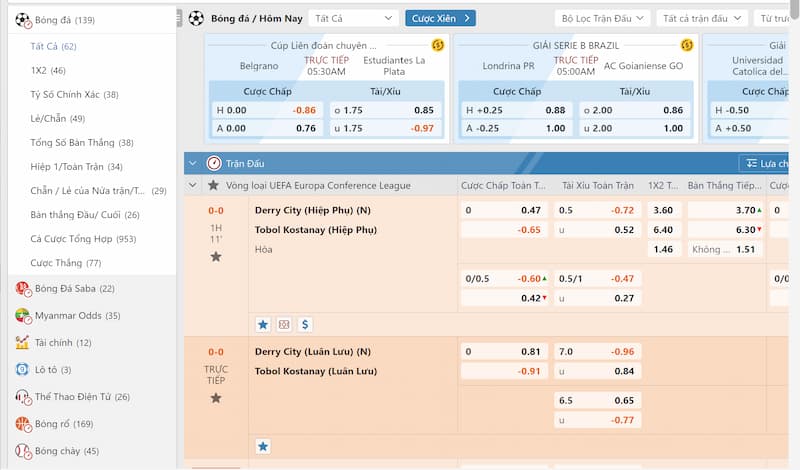Screen dimensions: 800x470
Task: Toggle favorite star for Luân Lưu match
Action: 216,398
